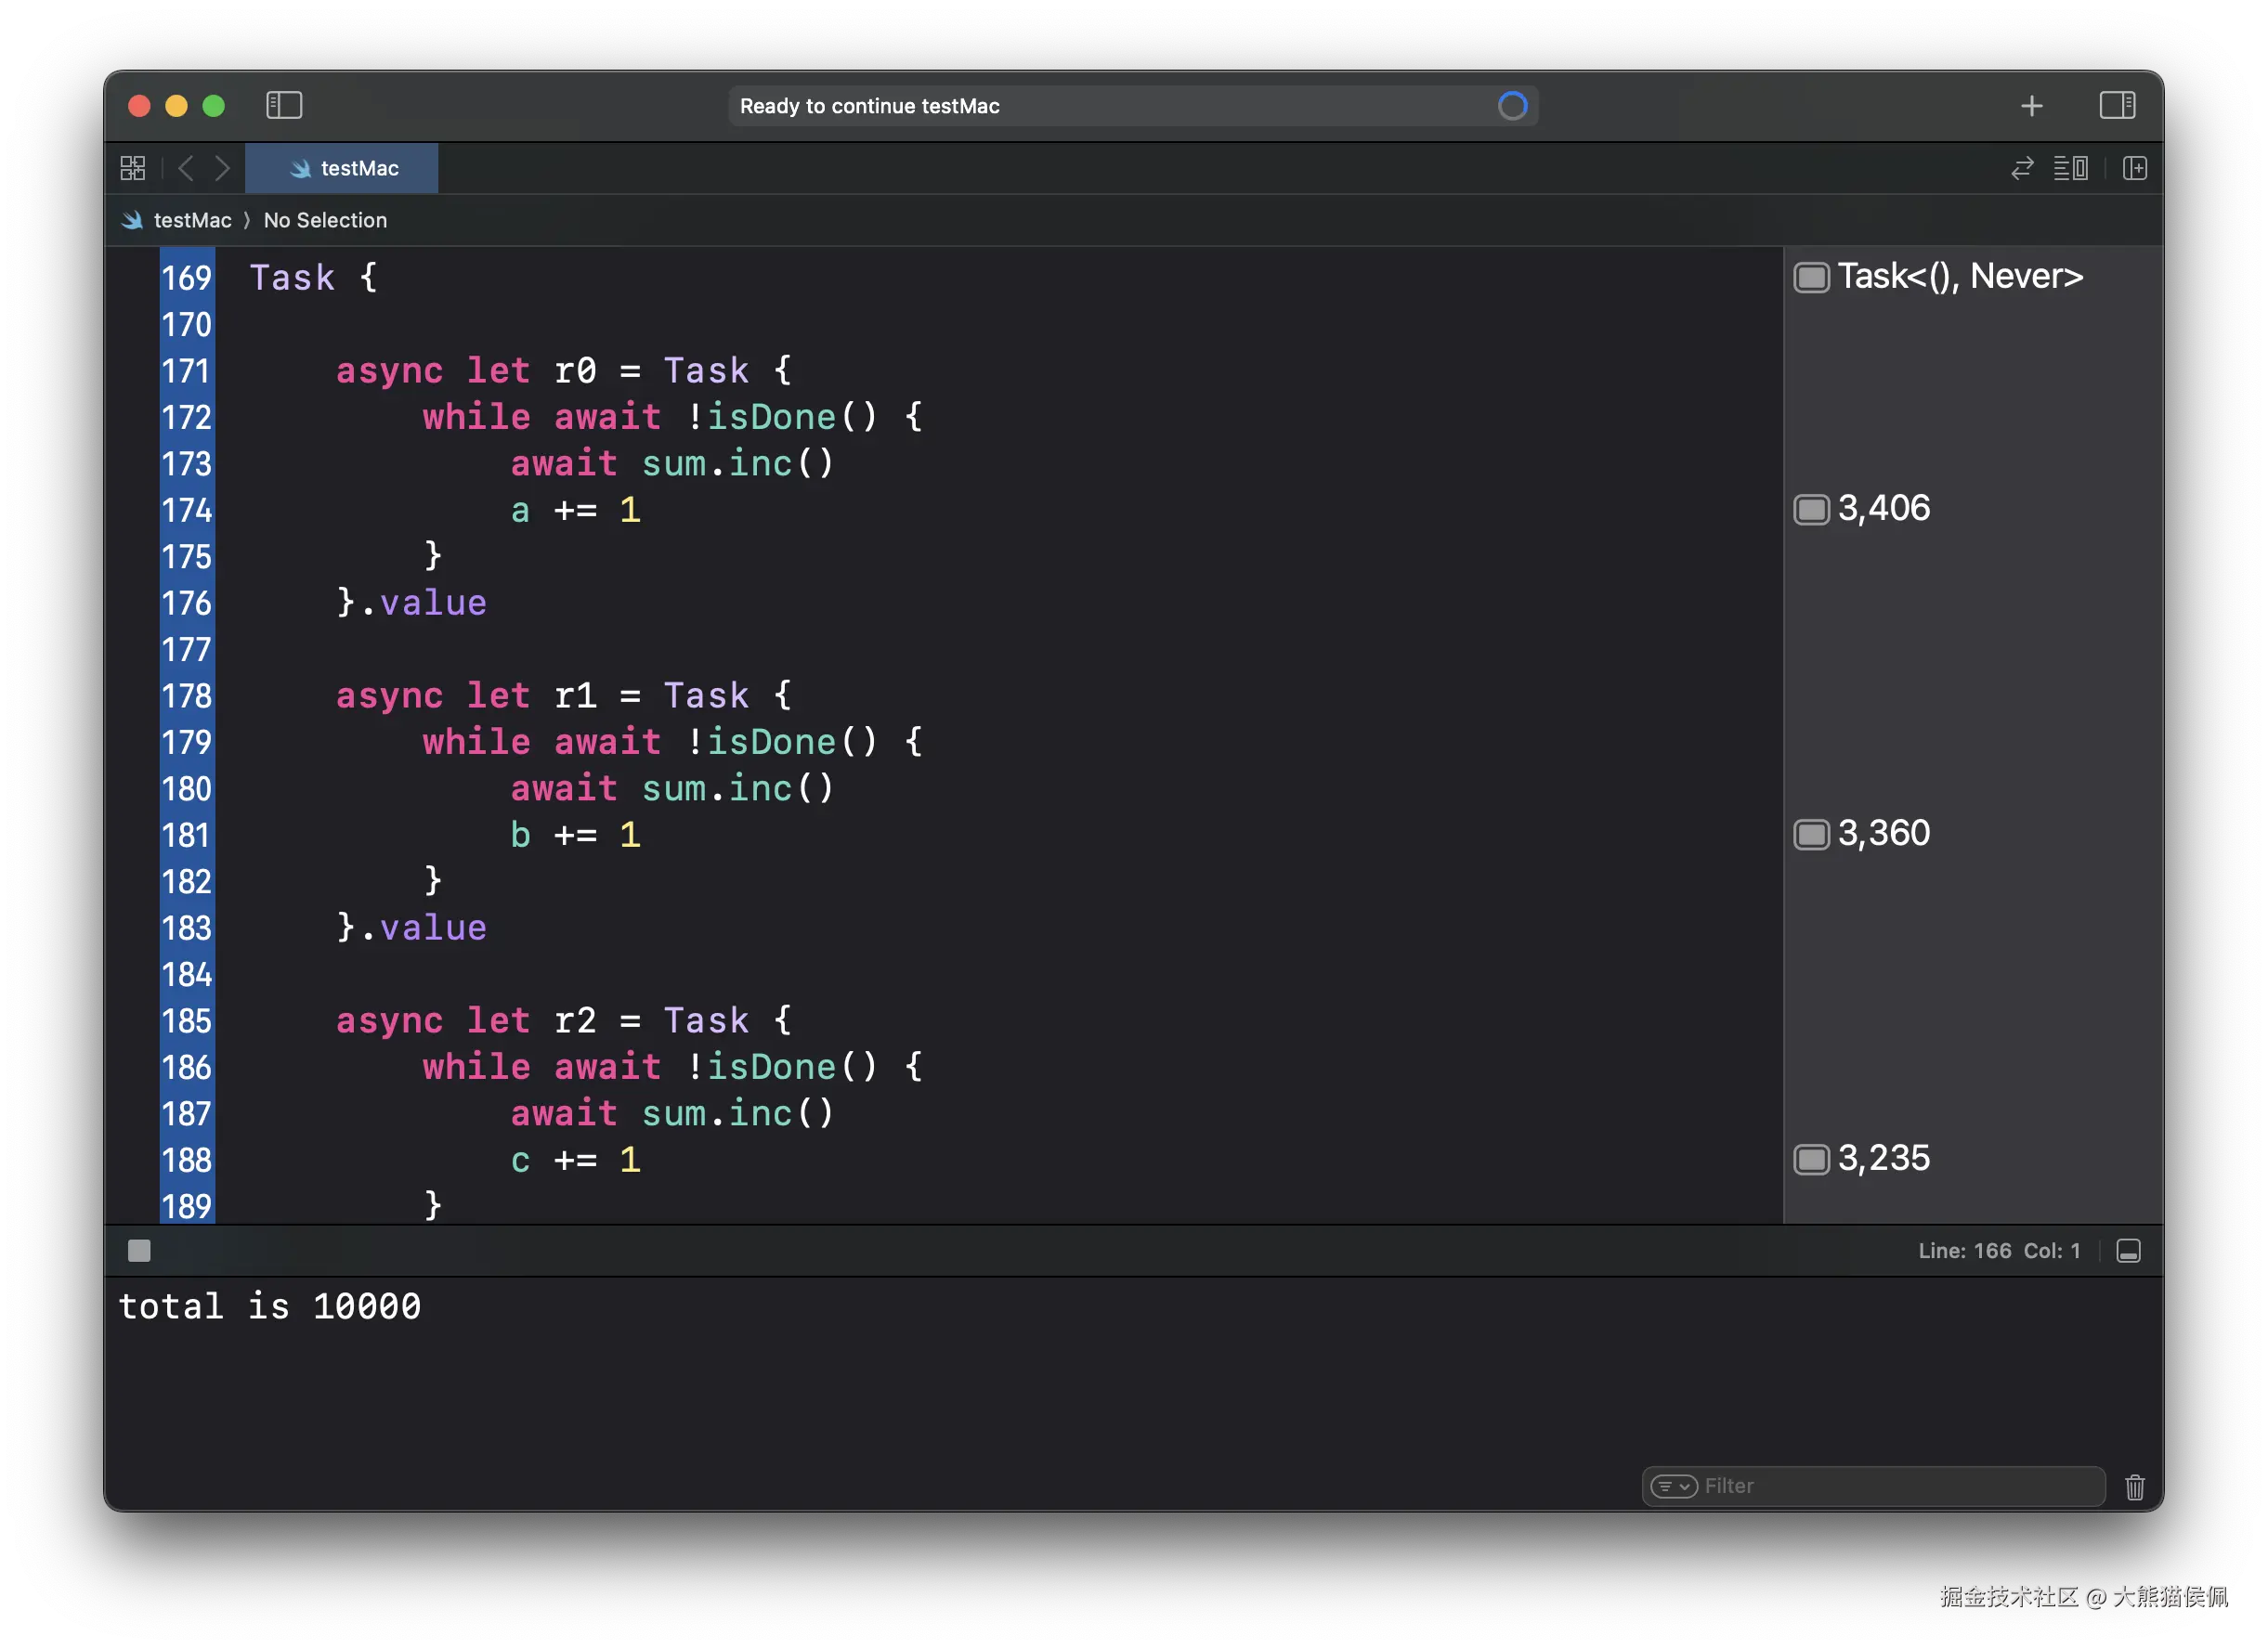Click the code review swap arrows icon
This screenshot has height=1649, width=2268.
click(x=2022, y=168)
